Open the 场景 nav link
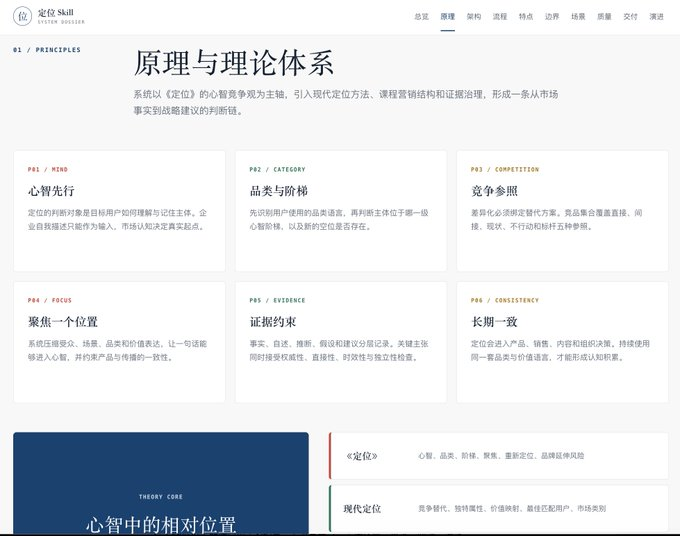Viewport: 680px width, 536px height. pos(578,16)
